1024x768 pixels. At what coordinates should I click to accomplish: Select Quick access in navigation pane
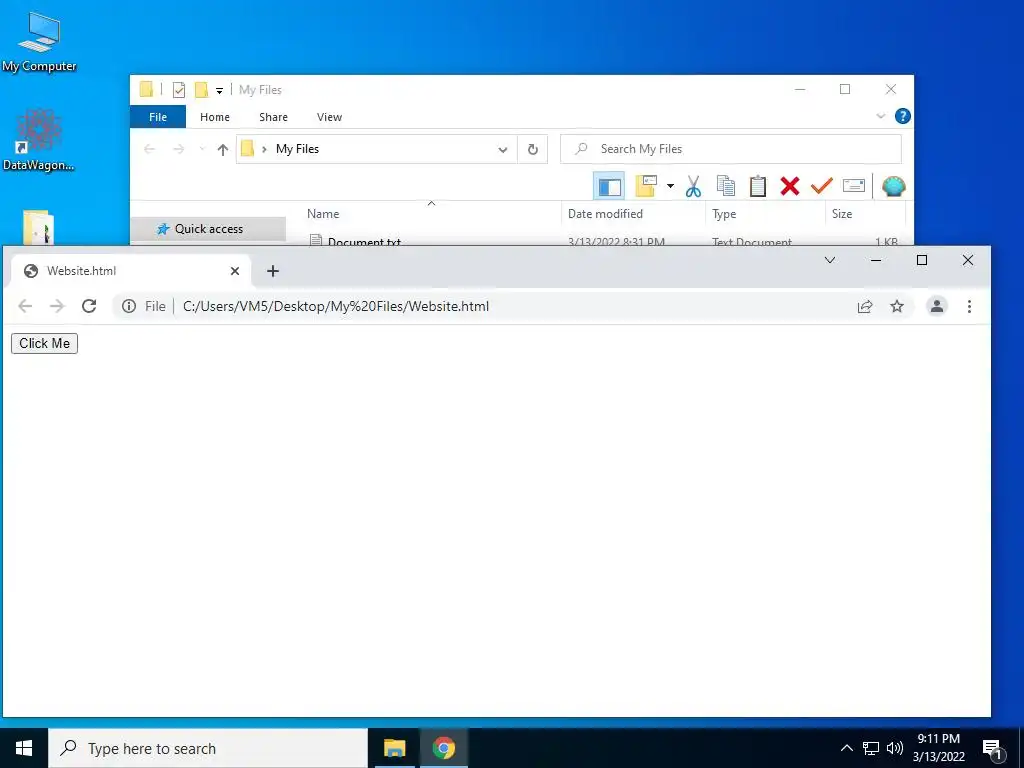208,229
